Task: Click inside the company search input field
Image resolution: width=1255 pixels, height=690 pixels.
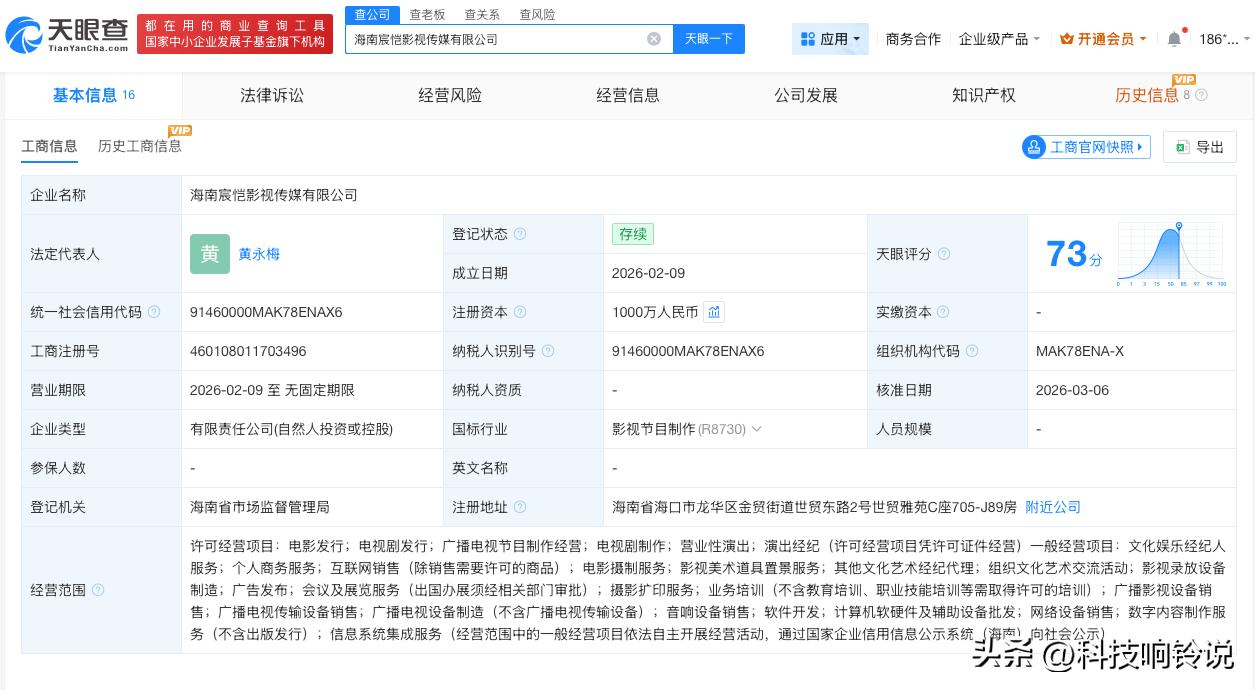Action: [500, 39]
